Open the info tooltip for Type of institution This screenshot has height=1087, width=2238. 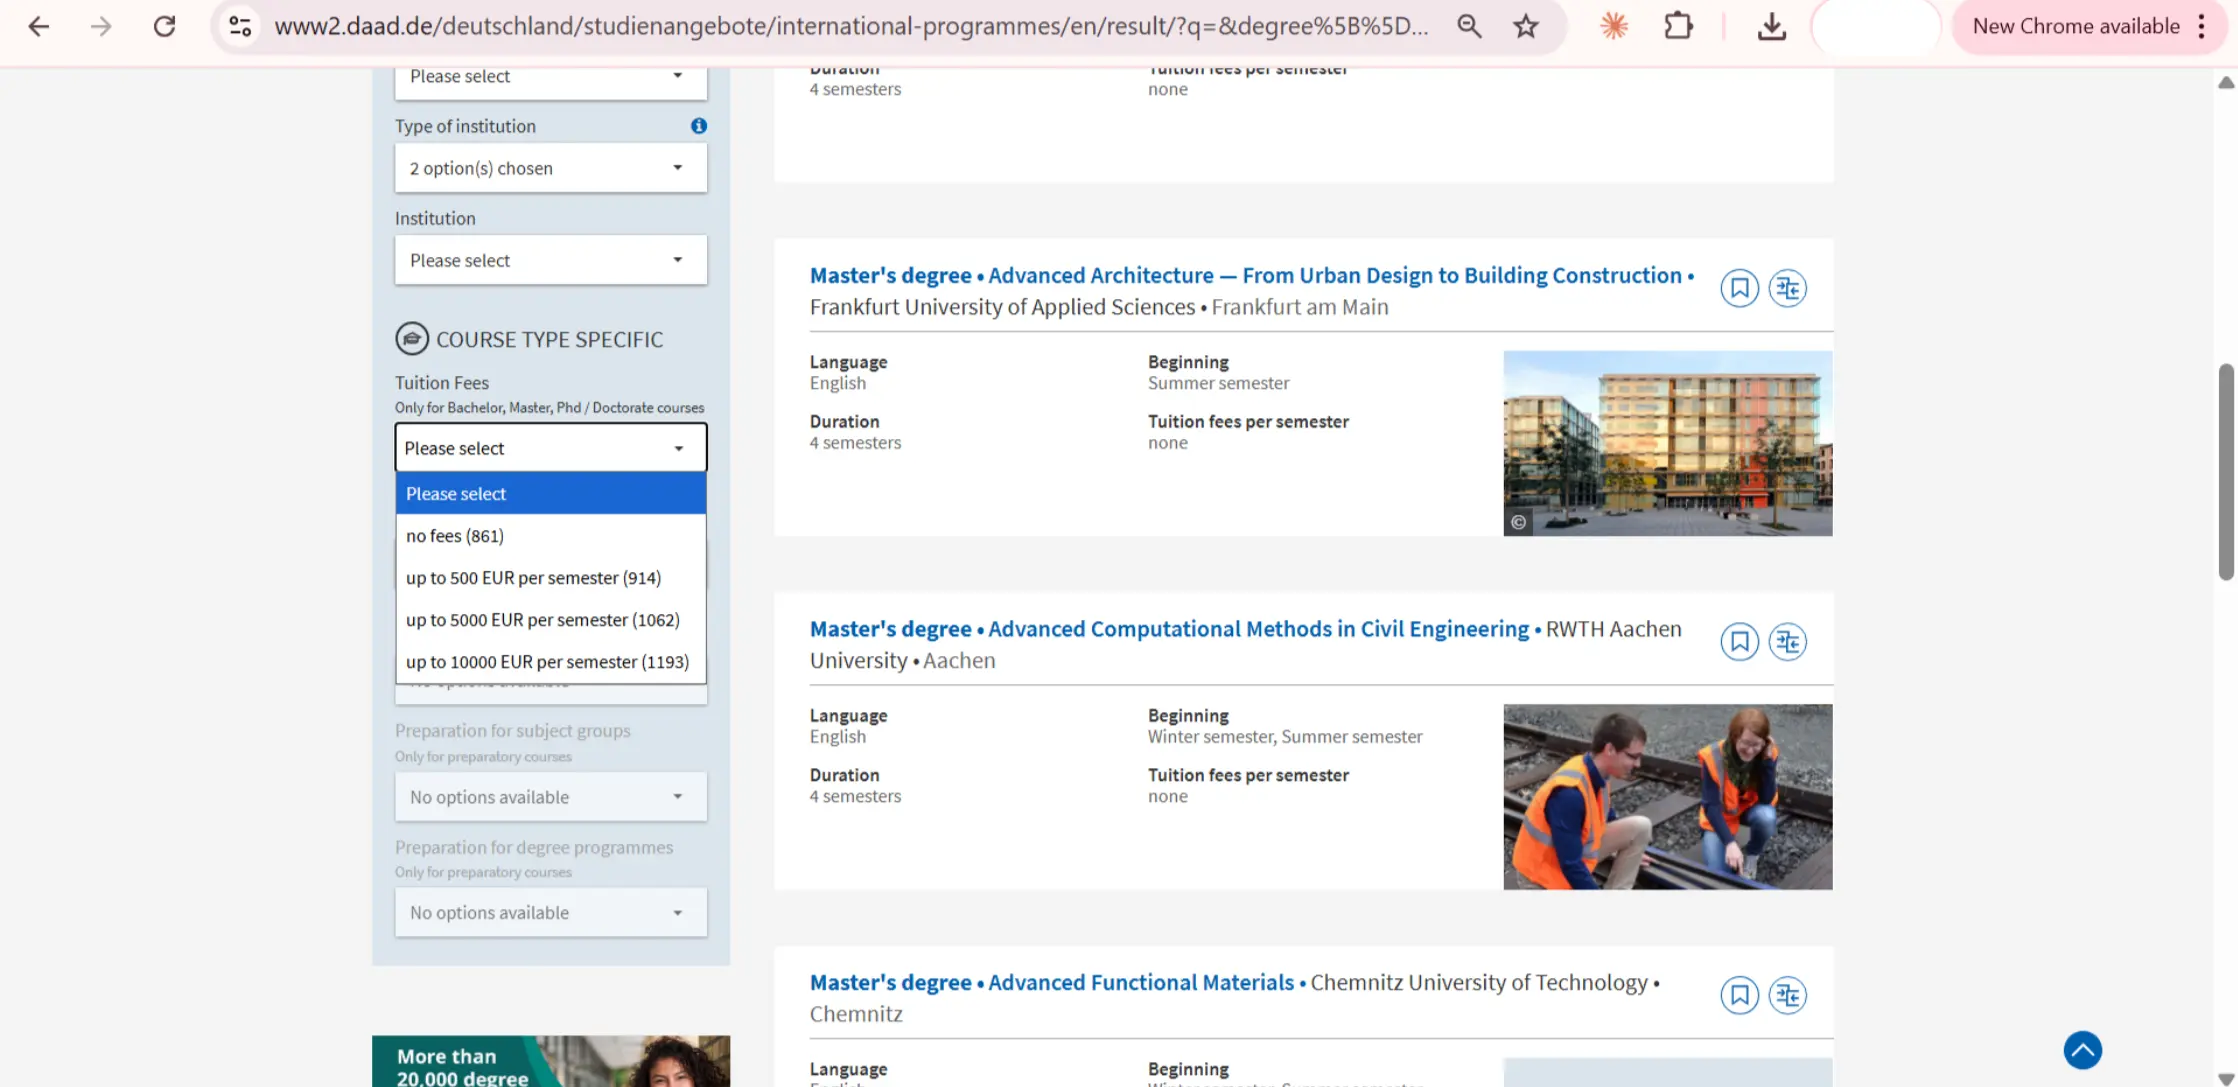coord(699,126)
